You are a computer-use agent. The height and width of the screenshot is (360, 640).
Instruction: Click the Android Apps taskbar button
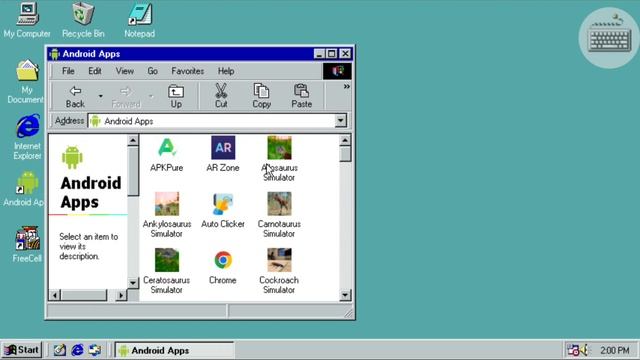(x=175, y=350)
